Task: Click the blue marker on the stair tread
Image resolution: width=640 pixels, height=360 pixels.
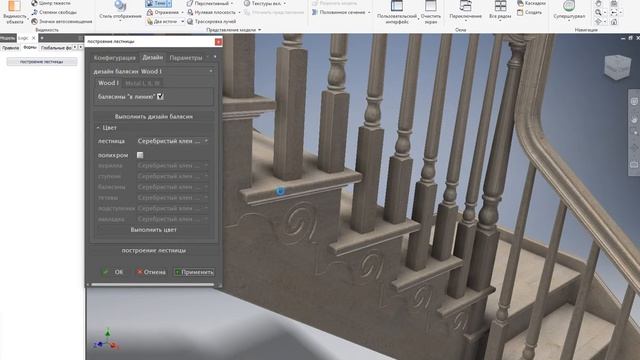Action: click(x=280, y=191)
